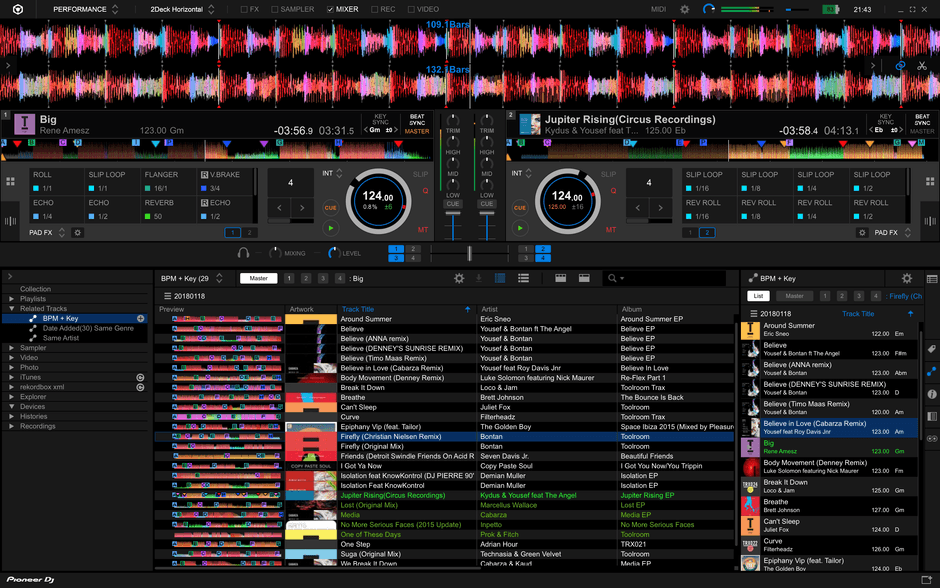This screenshot has height=588, width=940.
Task: Click the MIDI button in top bar
Action: pos(658,9)
